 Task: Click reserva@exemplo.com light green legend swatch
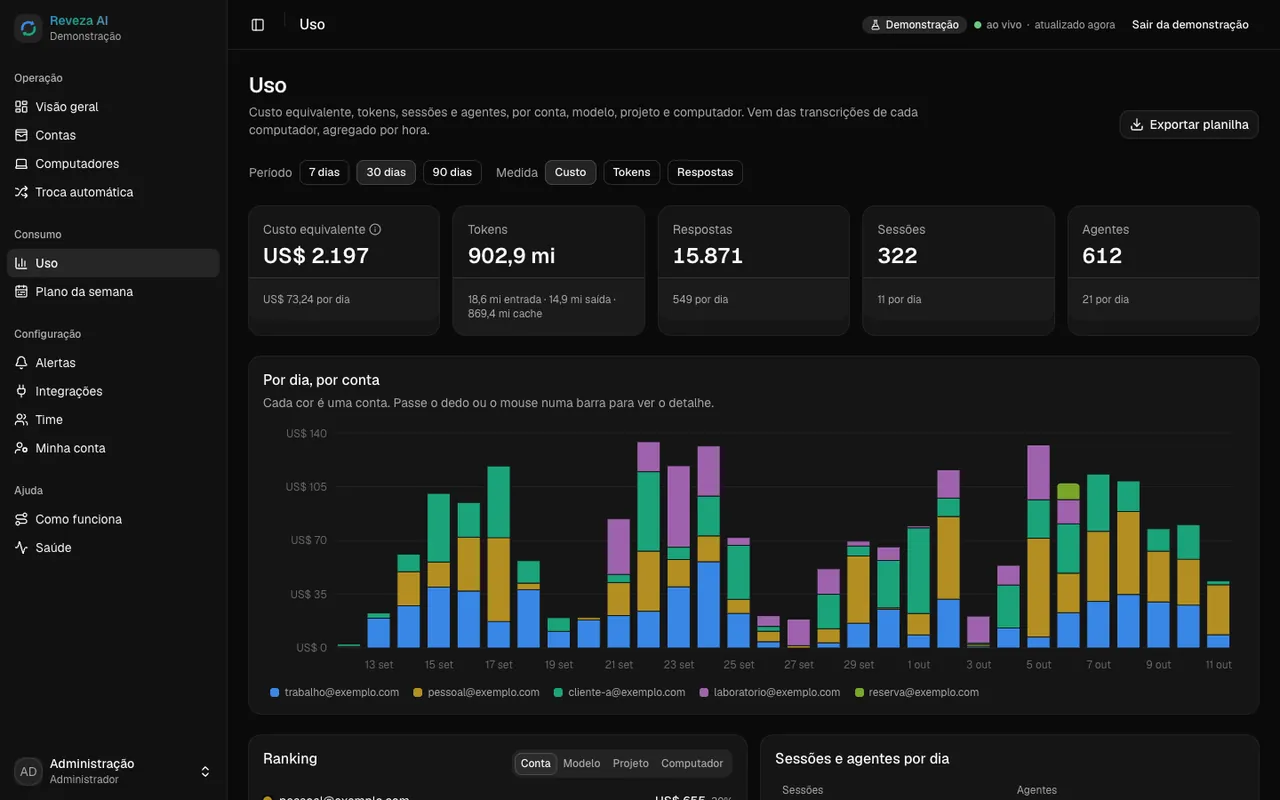pos(860,692)
